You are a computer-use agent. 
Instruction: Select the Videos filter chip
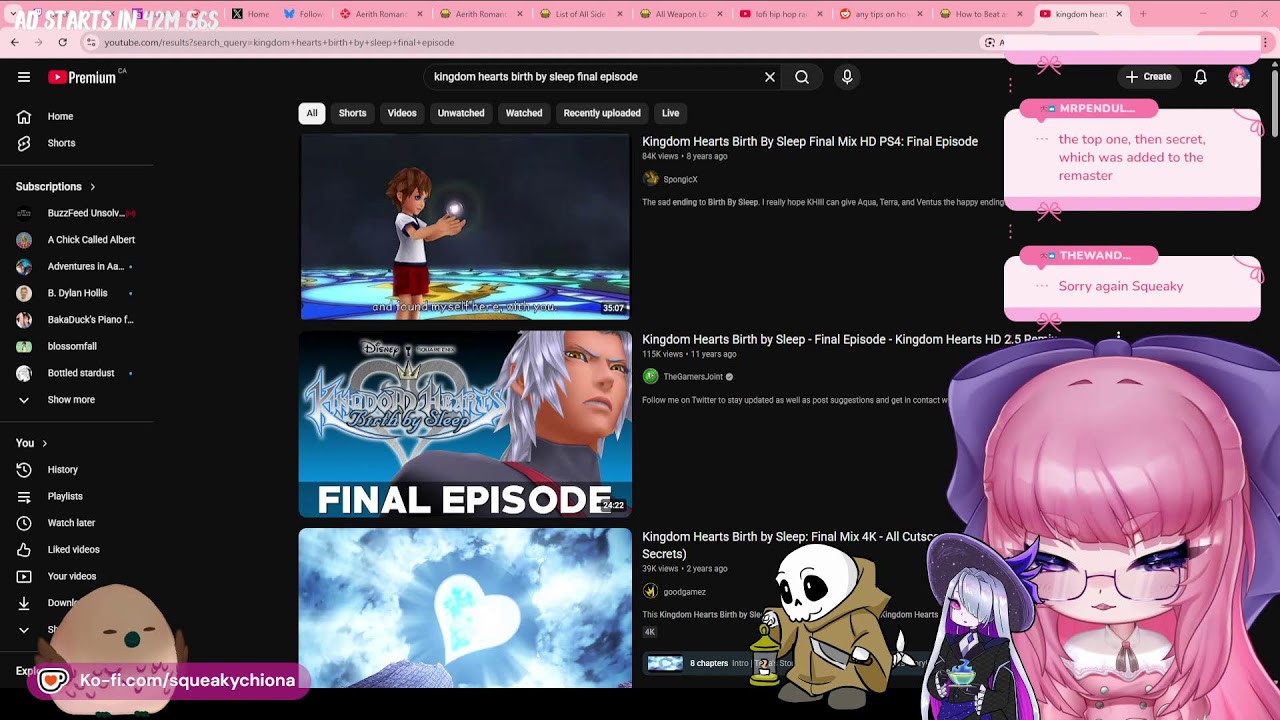402,113
